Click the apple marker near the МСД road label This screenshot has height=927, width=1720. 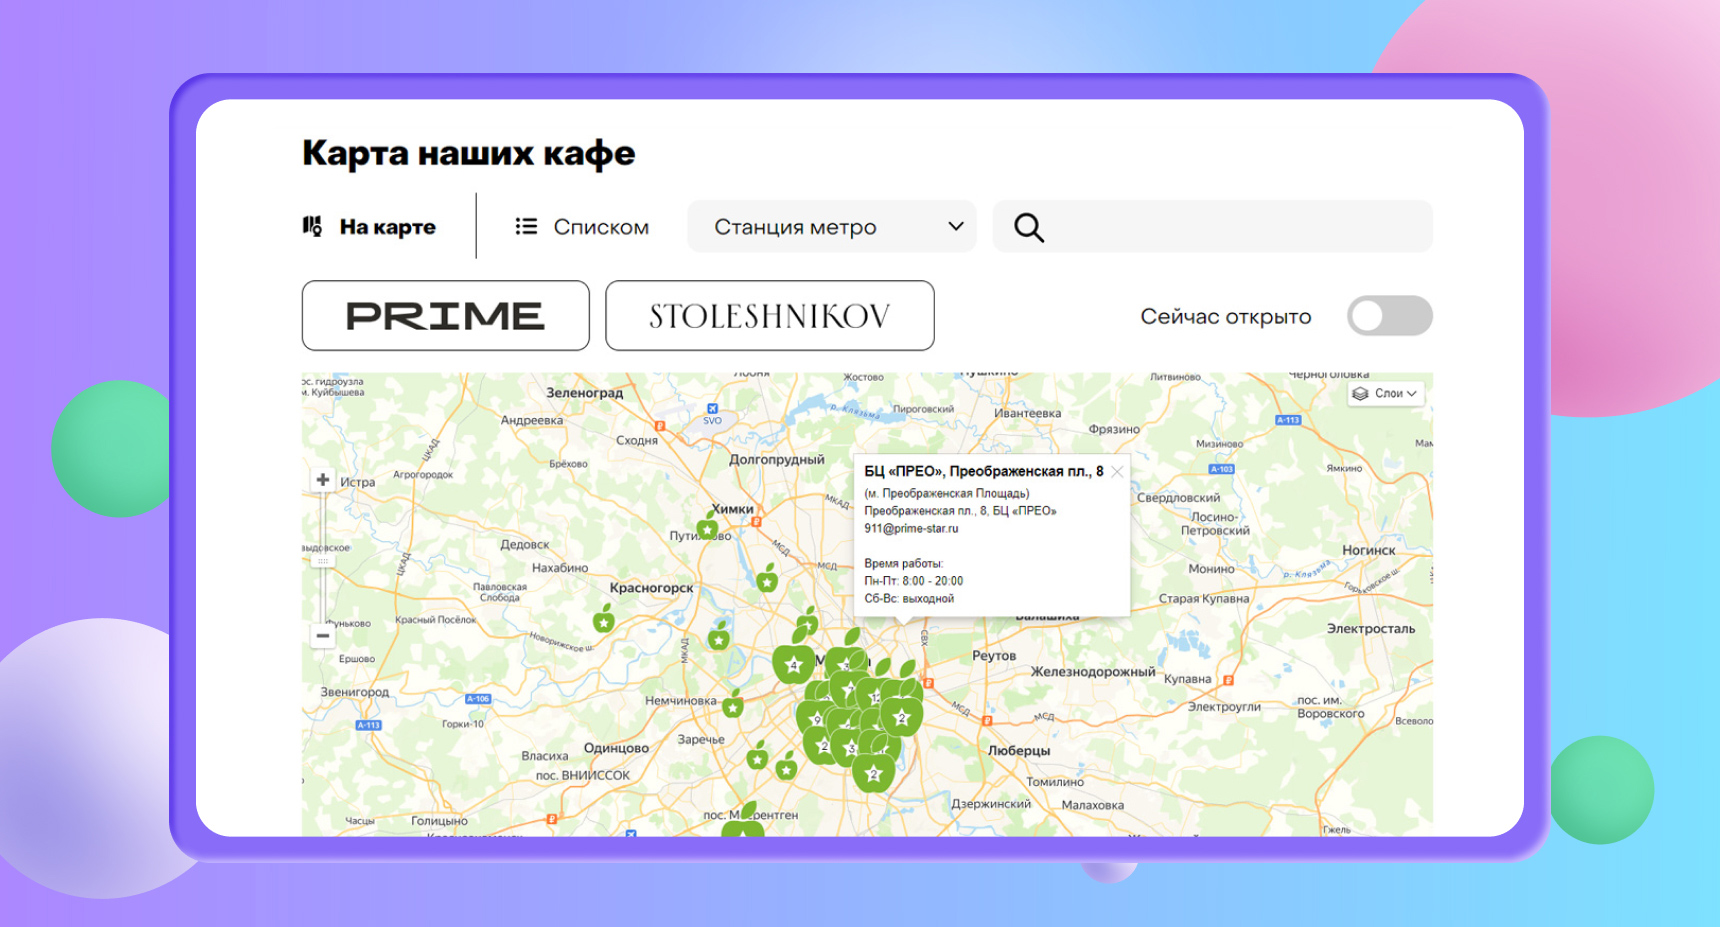point(768,578)
